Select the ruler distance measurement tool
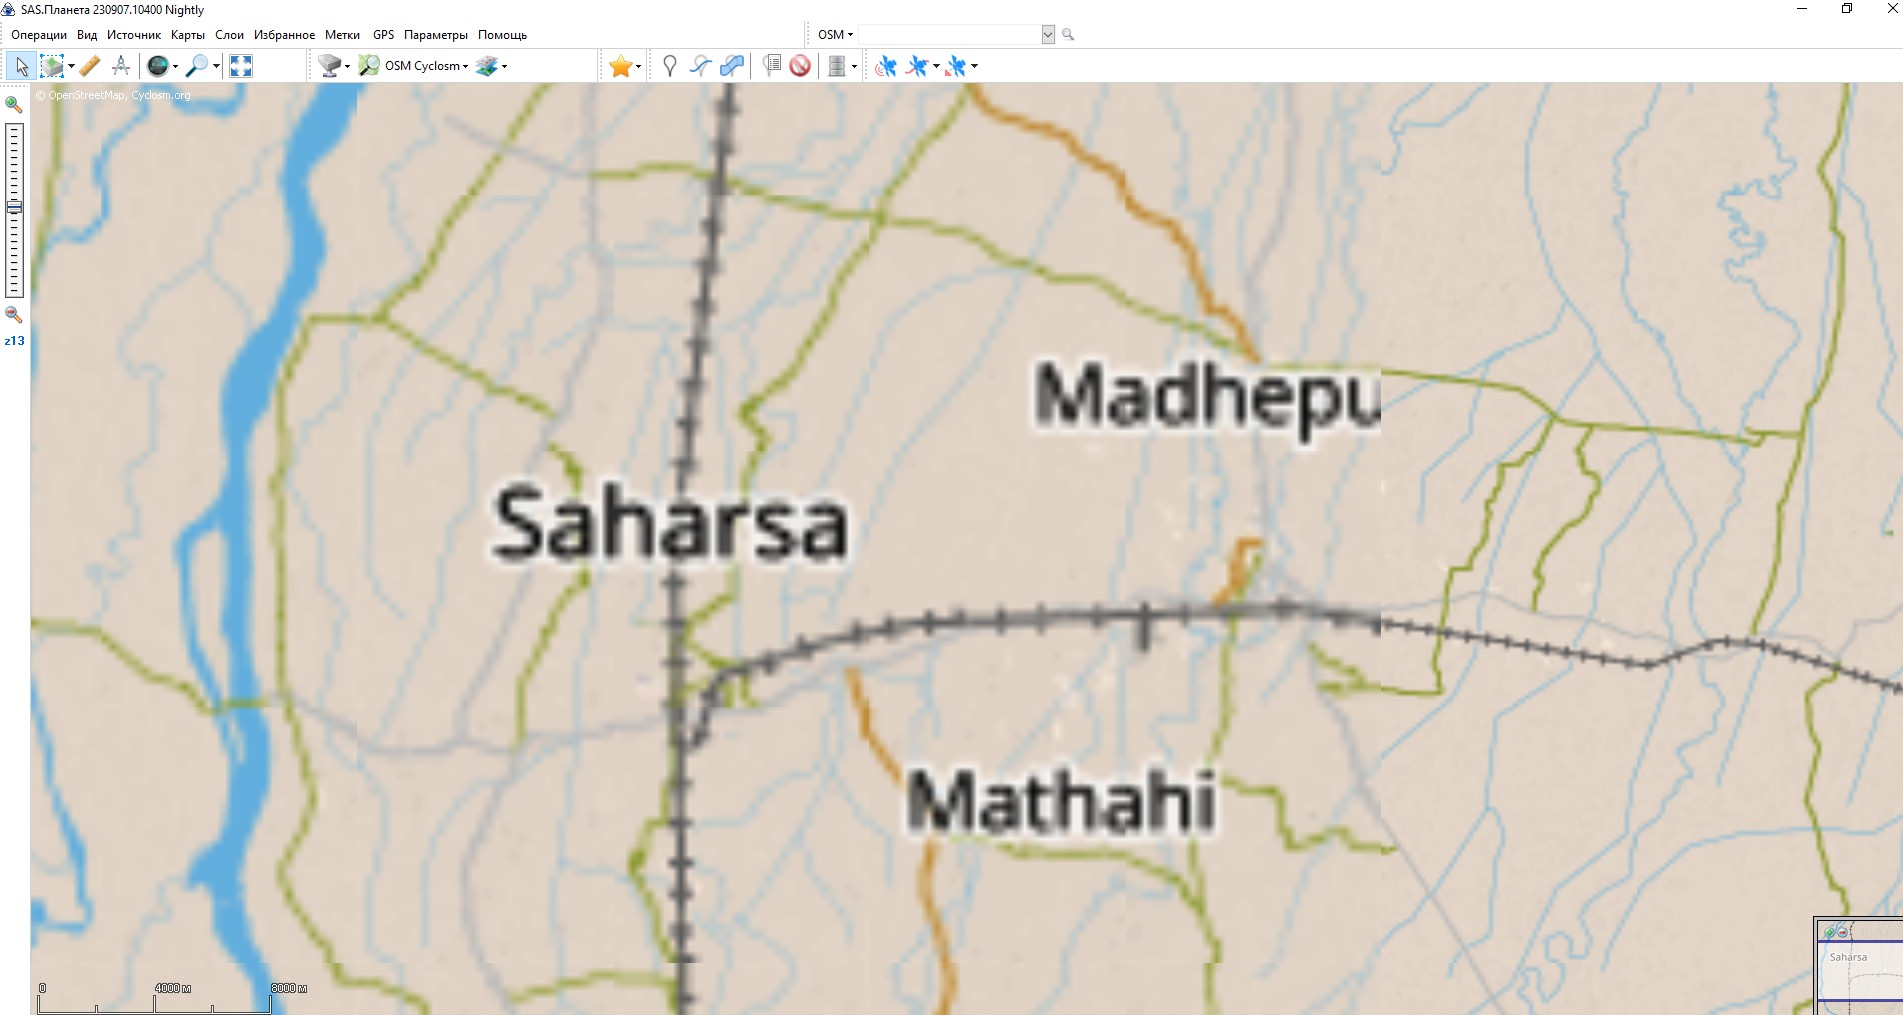This screenshot has width=1903, height=1015. (x=90, y=66)
